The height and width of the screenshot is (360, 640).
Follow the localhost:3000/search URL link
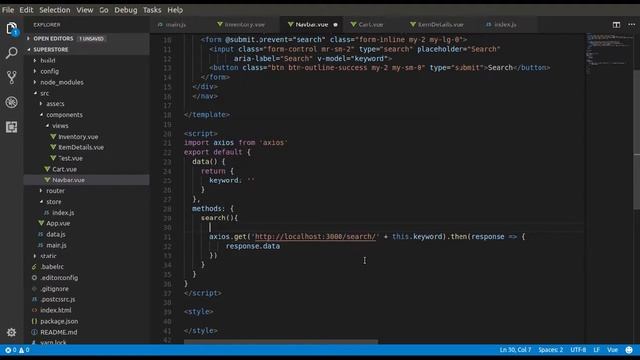315,237
